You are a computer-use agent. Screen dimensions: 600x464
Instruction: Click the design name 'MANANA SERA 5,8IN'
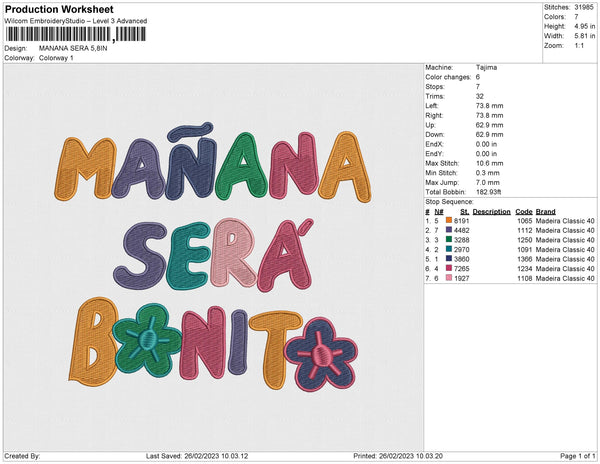[73, 48]
